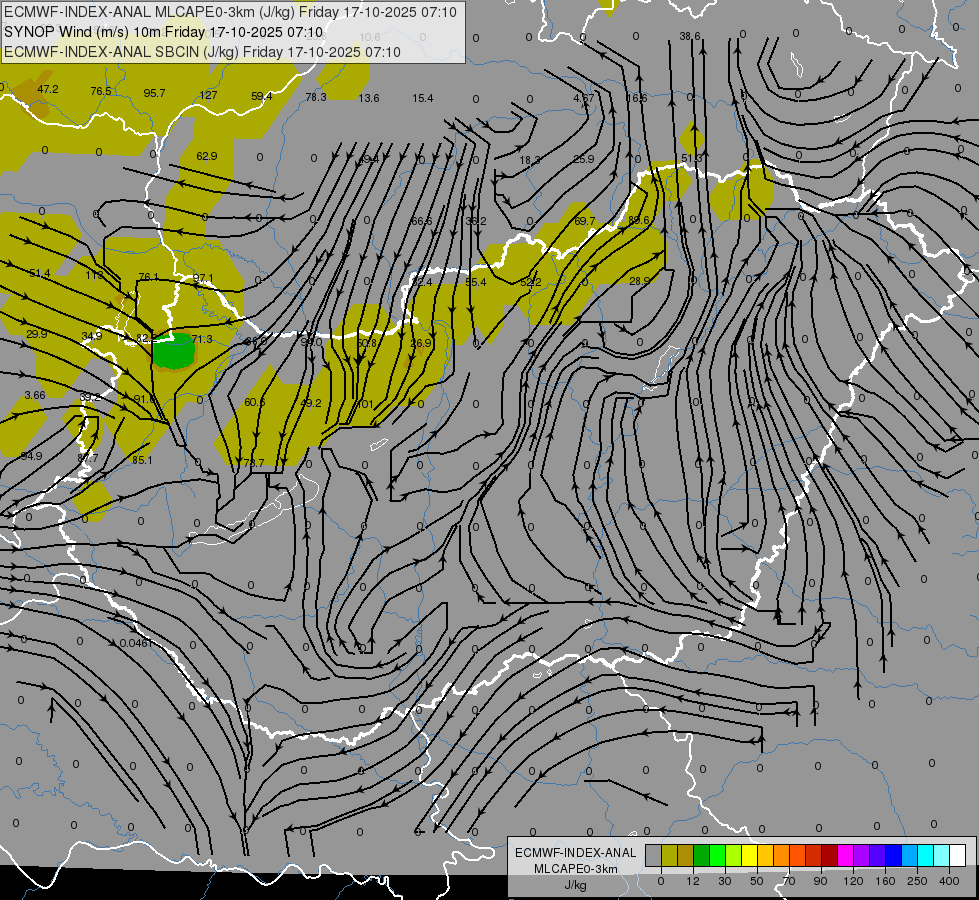The height and width of the screenshot is (900, 979).
Task: Click map value 32.4
Action: (421, 282)
